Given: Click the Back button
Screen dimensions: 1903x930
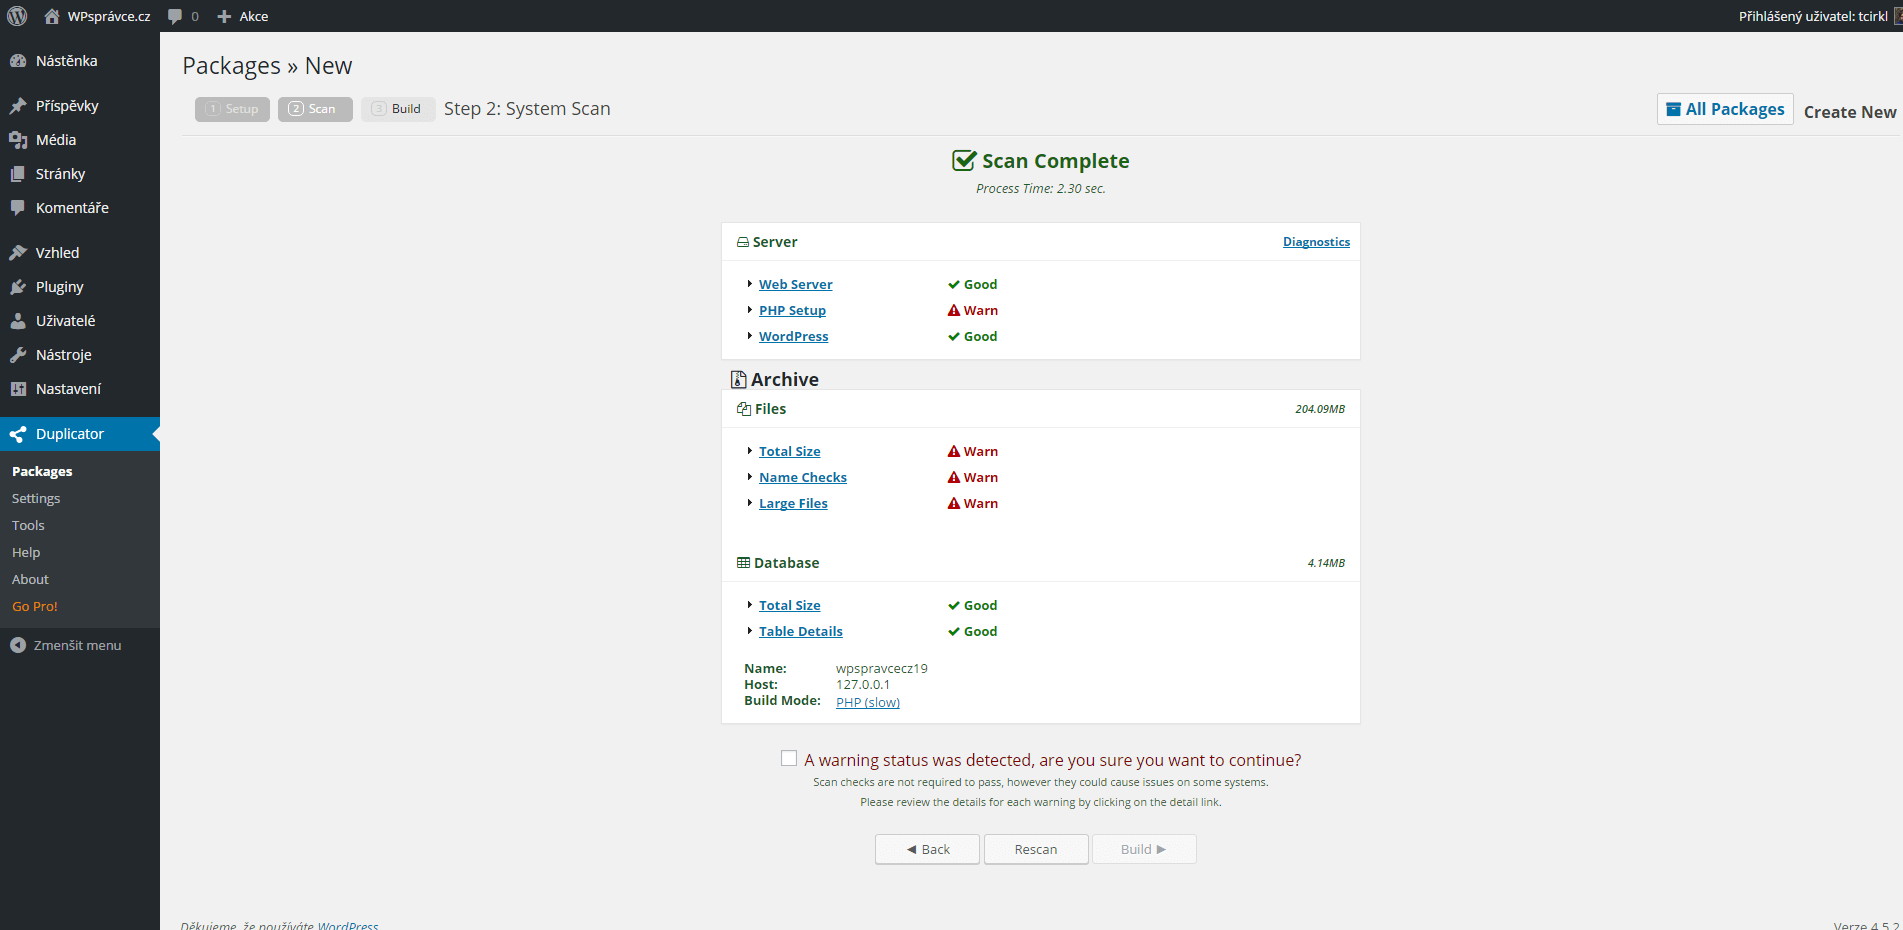Looking at the screenshot, I should point(927,849).
